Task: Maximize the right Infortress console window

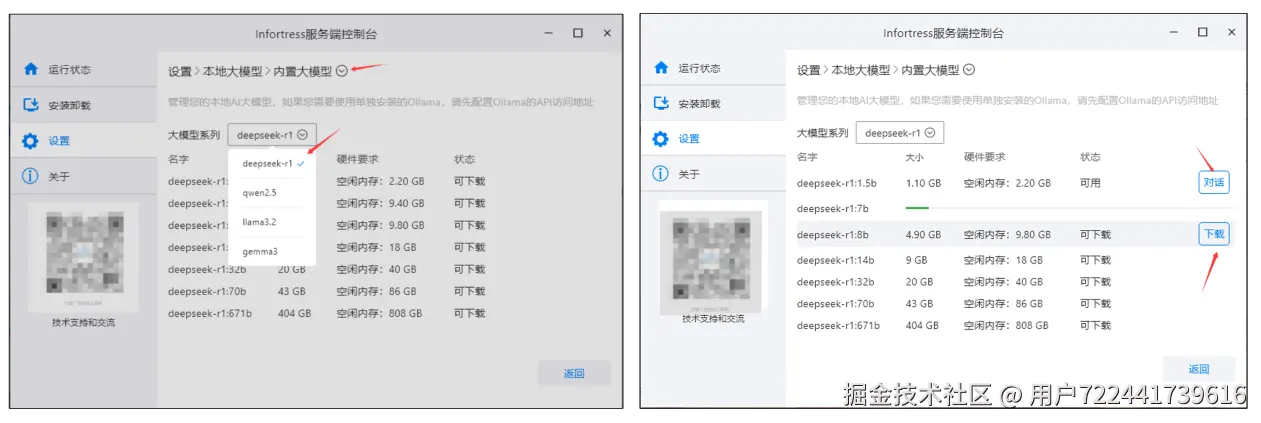Action: (x=1203, y=33)
